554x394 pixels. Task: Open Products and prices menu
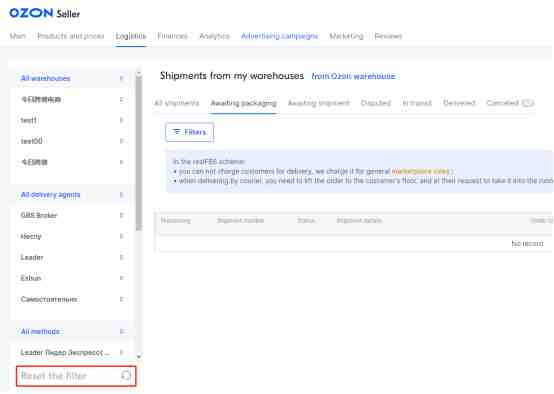[x=71, y=36]
